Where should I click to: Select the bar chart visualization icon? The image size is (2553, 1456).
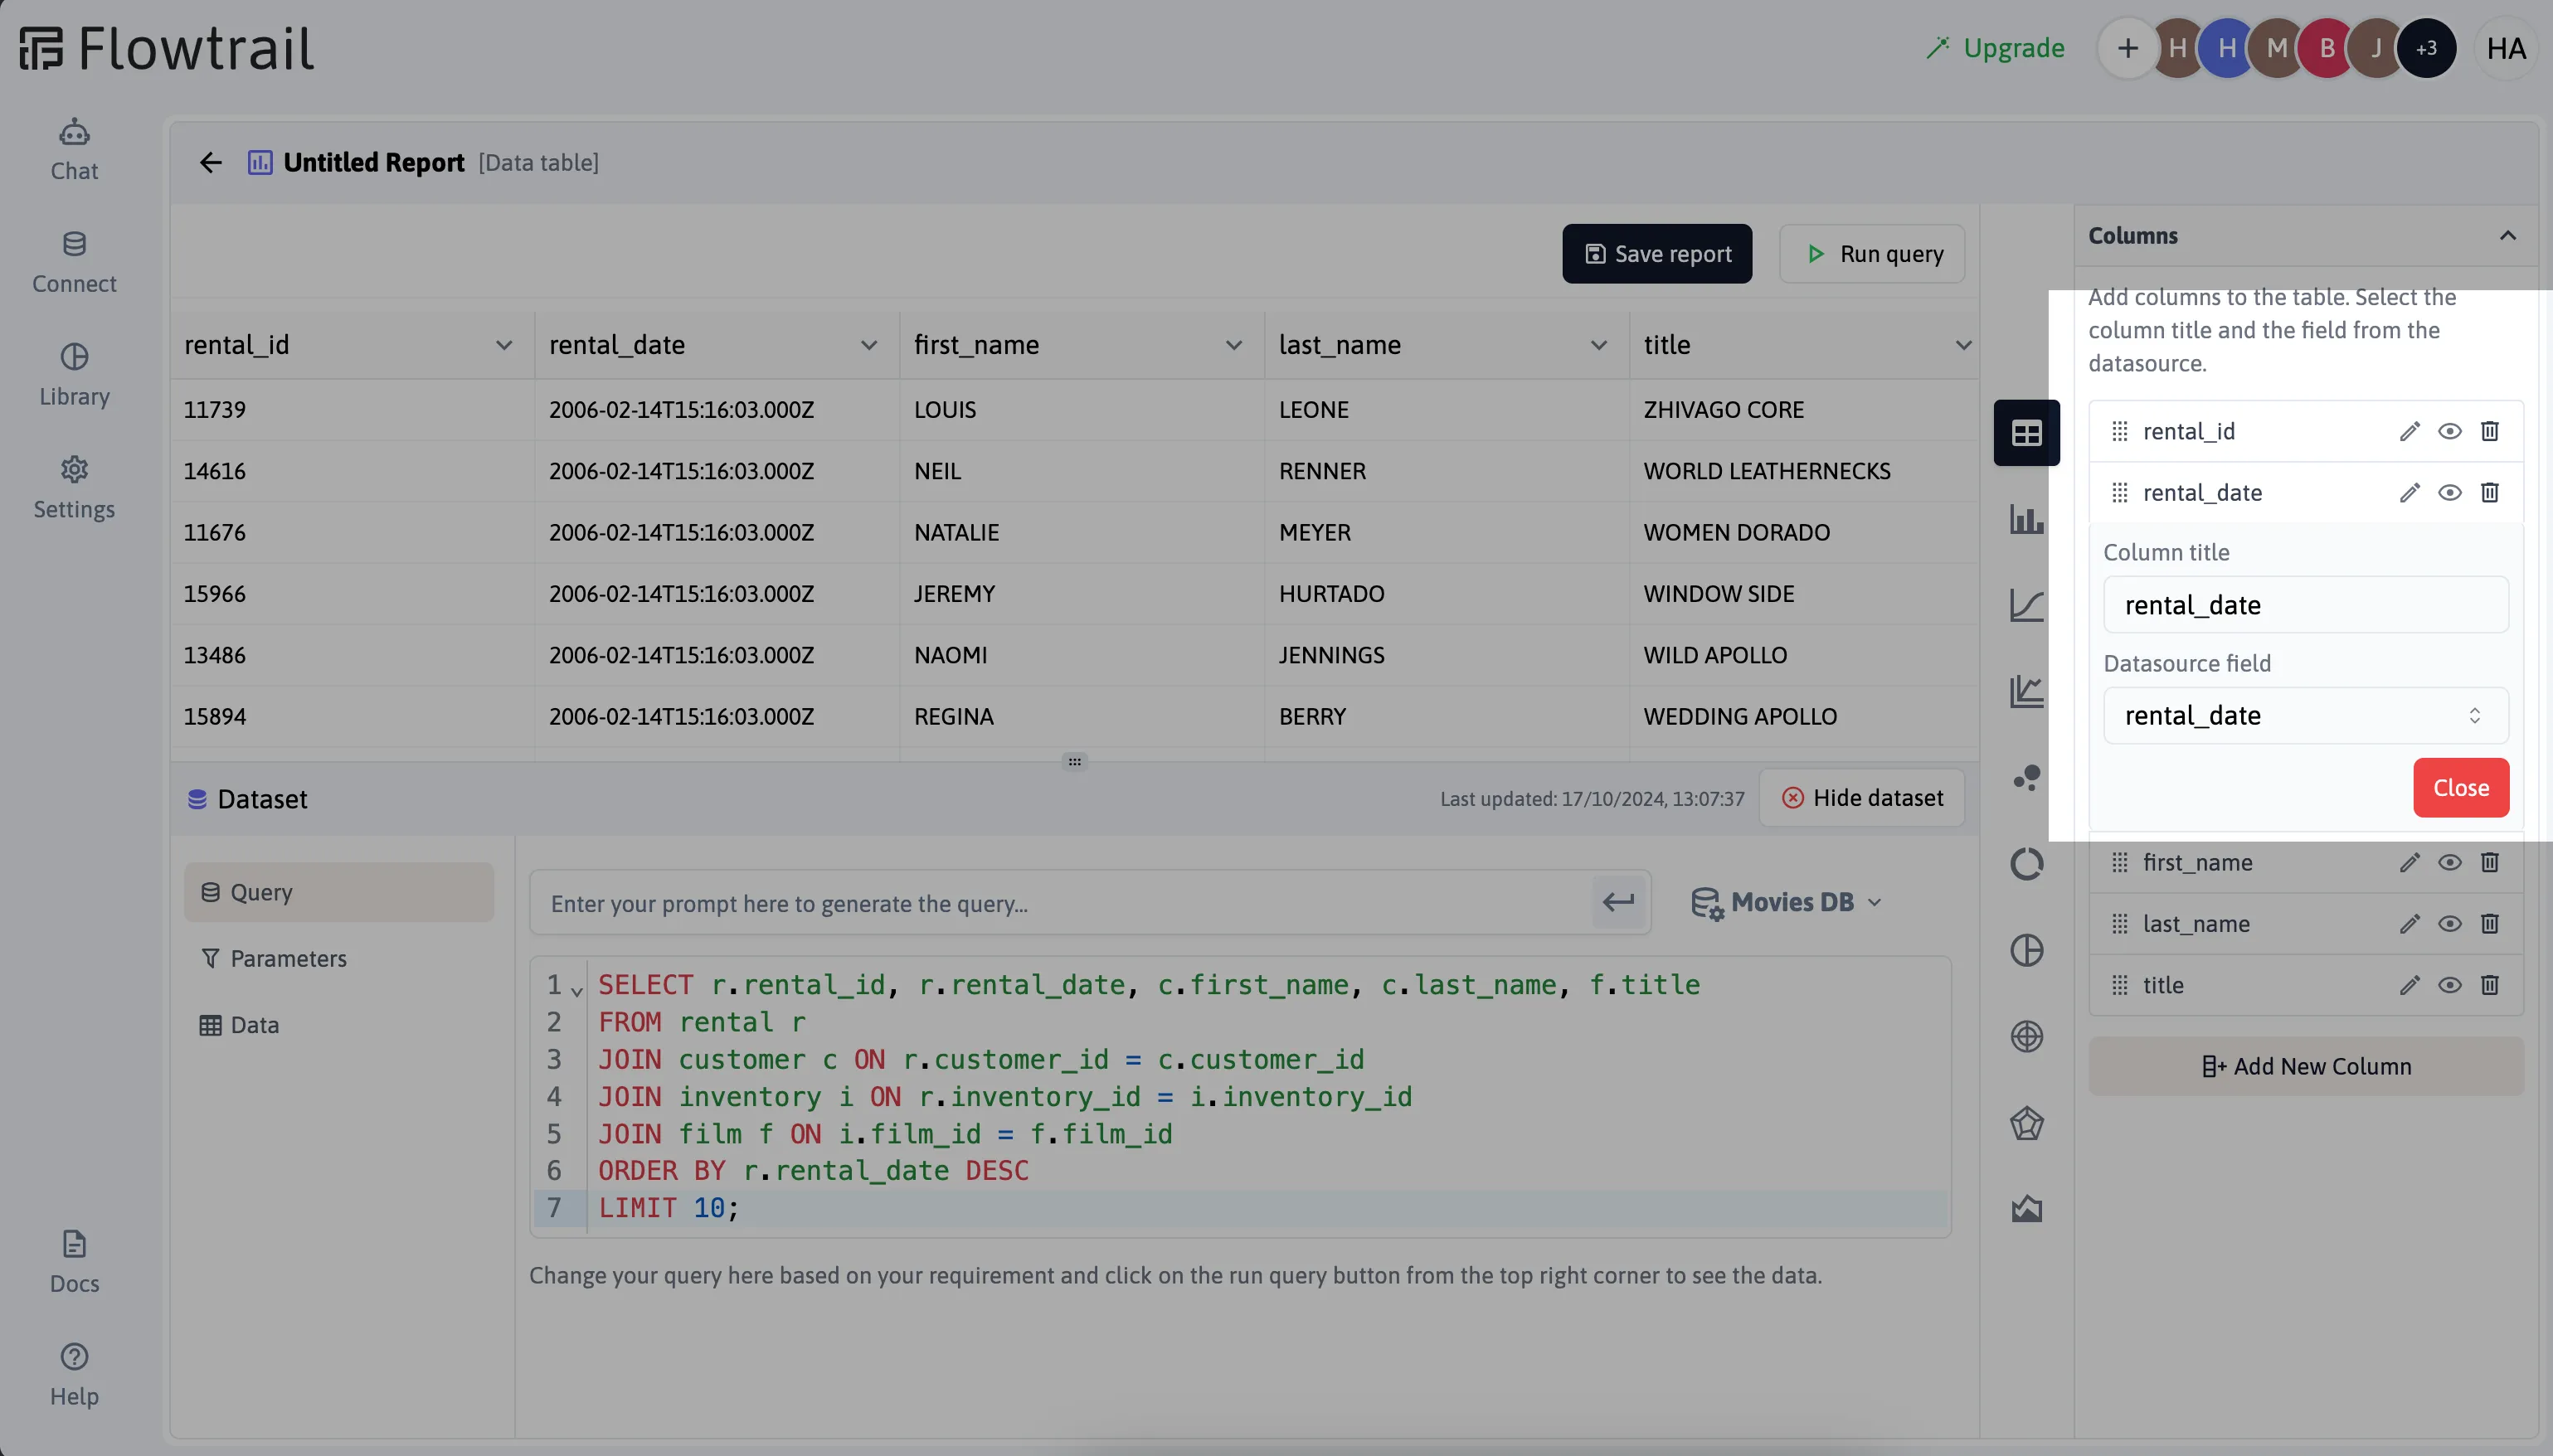pos(2027,518)
